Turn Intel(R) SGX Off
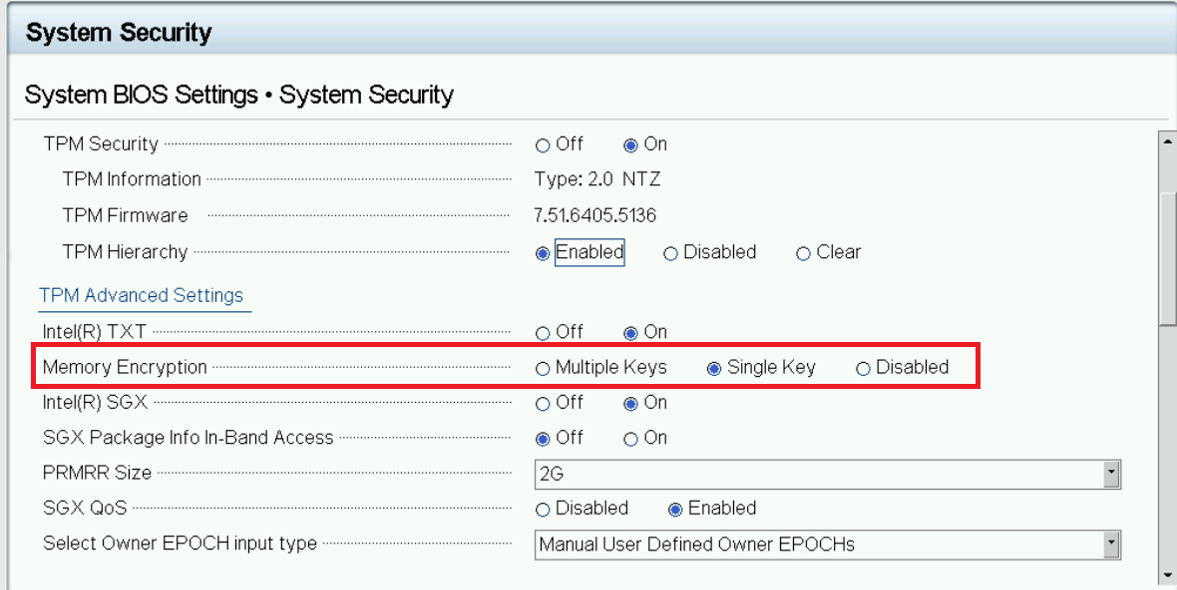Viewport: 1177px width, 590px height. tap(543, 403)
